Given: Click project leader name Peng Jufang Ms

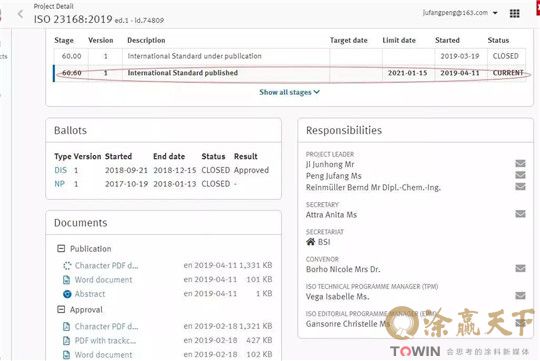Looking at the screenshot, I should [334, 176].
